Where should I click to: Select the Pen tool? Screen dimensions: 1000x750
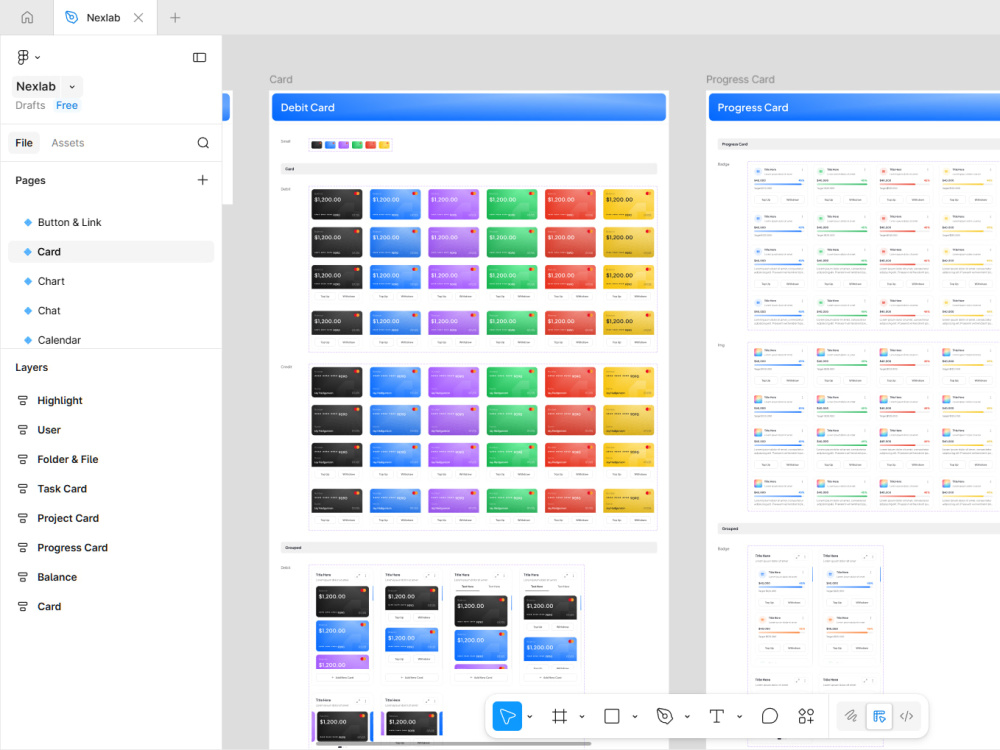click(665, 716)
